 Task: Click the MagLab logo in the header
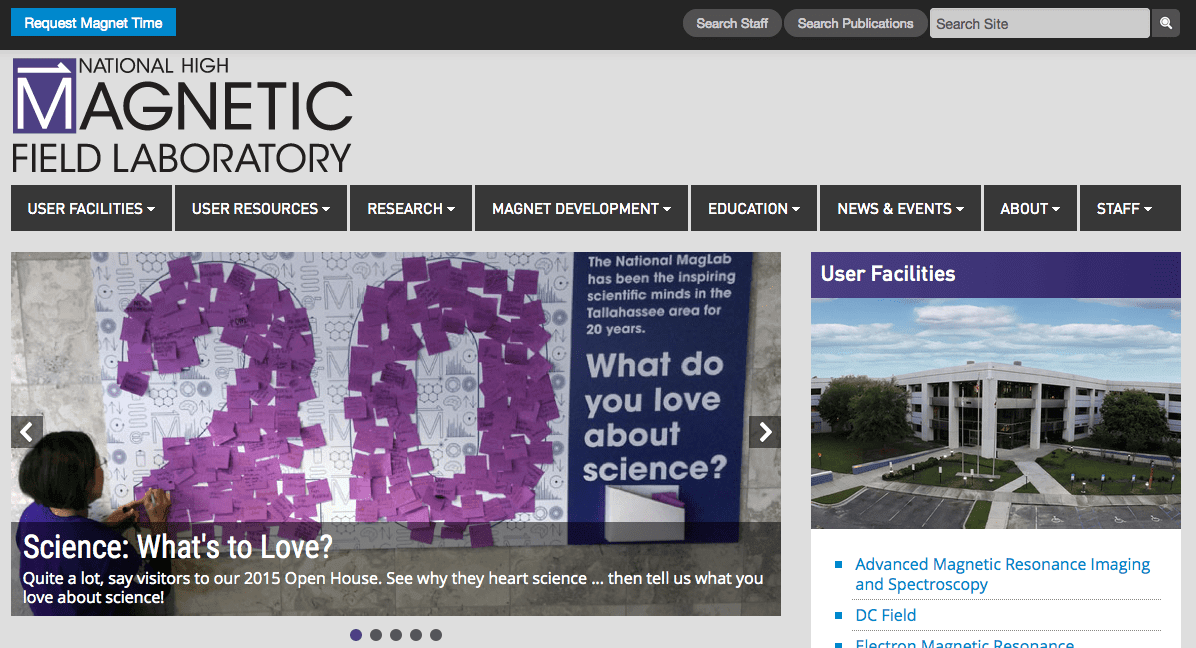click(x=182, y=115)
